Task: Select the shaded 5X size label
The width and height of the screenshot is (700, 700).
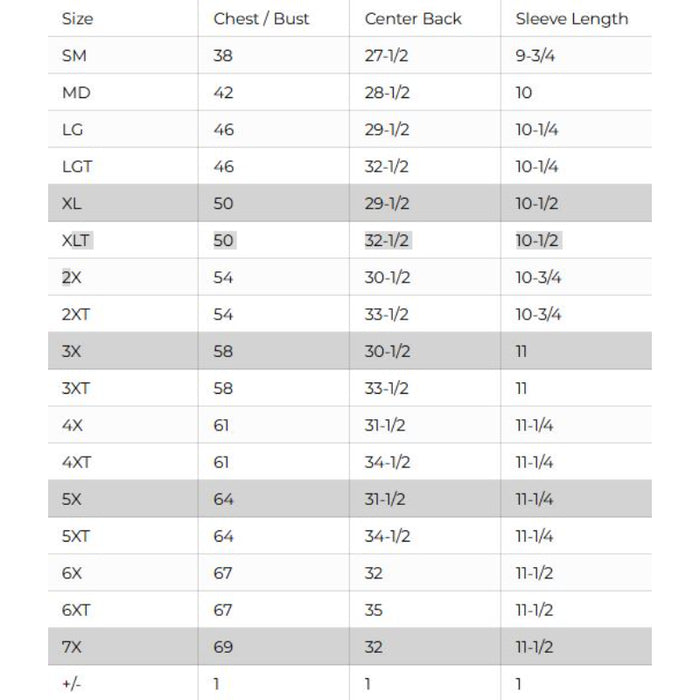Action: (x=72, y=499)
